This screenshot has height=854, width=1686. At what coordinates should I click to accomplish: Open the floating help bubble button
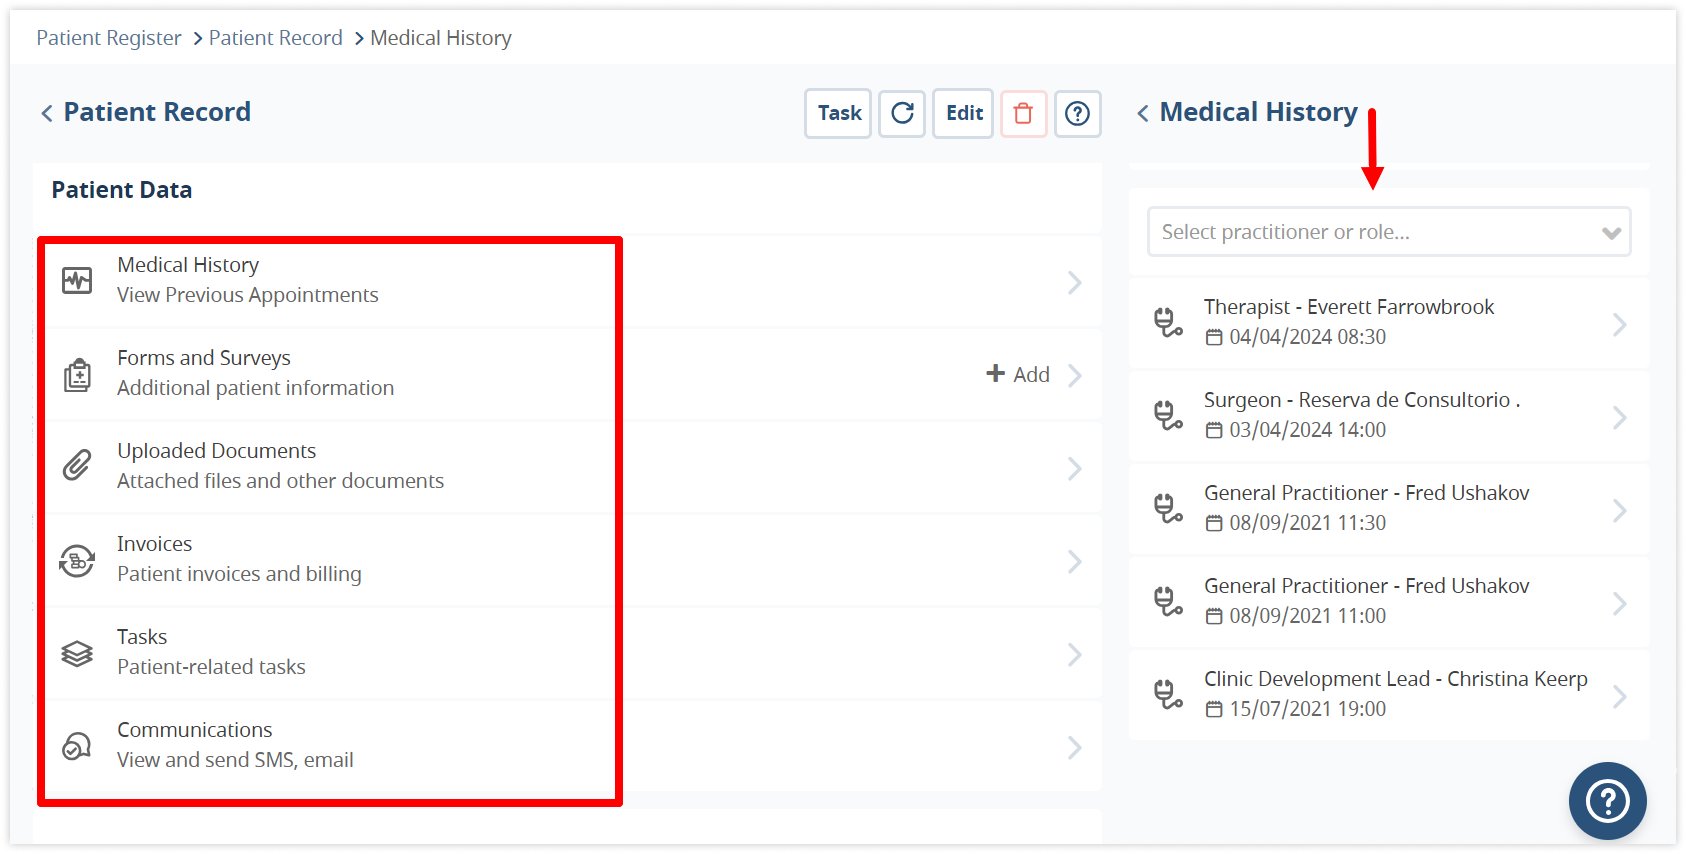tap(1607, 801)
